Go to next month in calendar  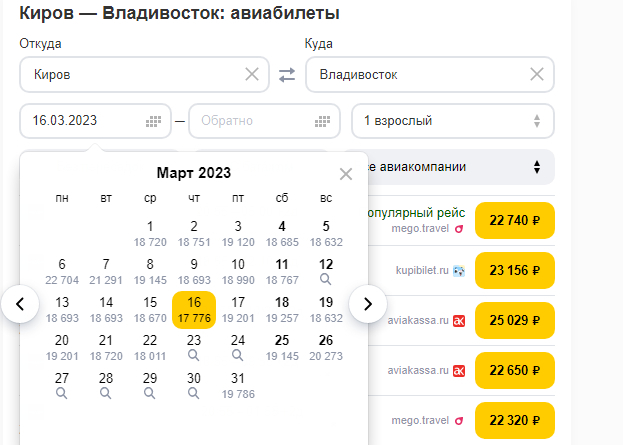click(367, 303)
